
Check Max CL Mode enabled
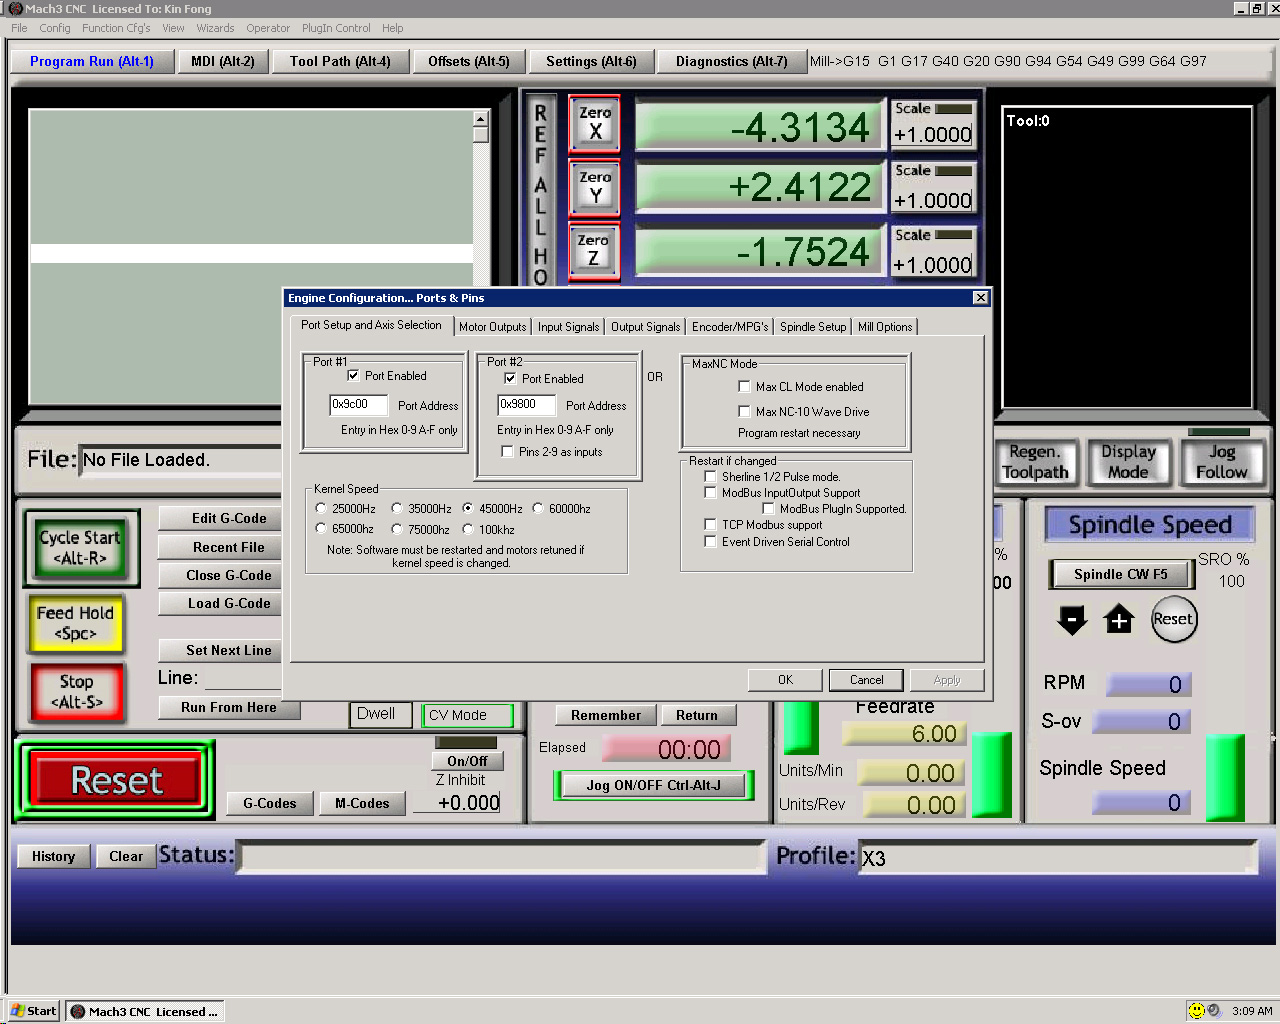744,387
